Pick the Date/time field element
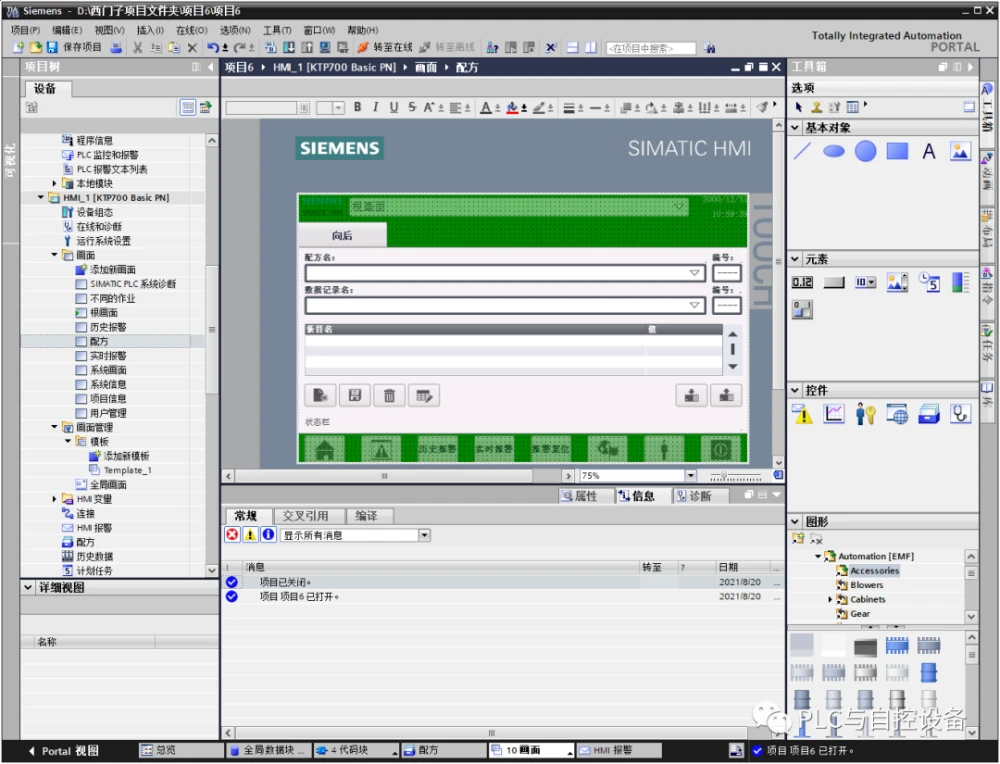The width and height of the screenshot is (1000, 764). 929,282
